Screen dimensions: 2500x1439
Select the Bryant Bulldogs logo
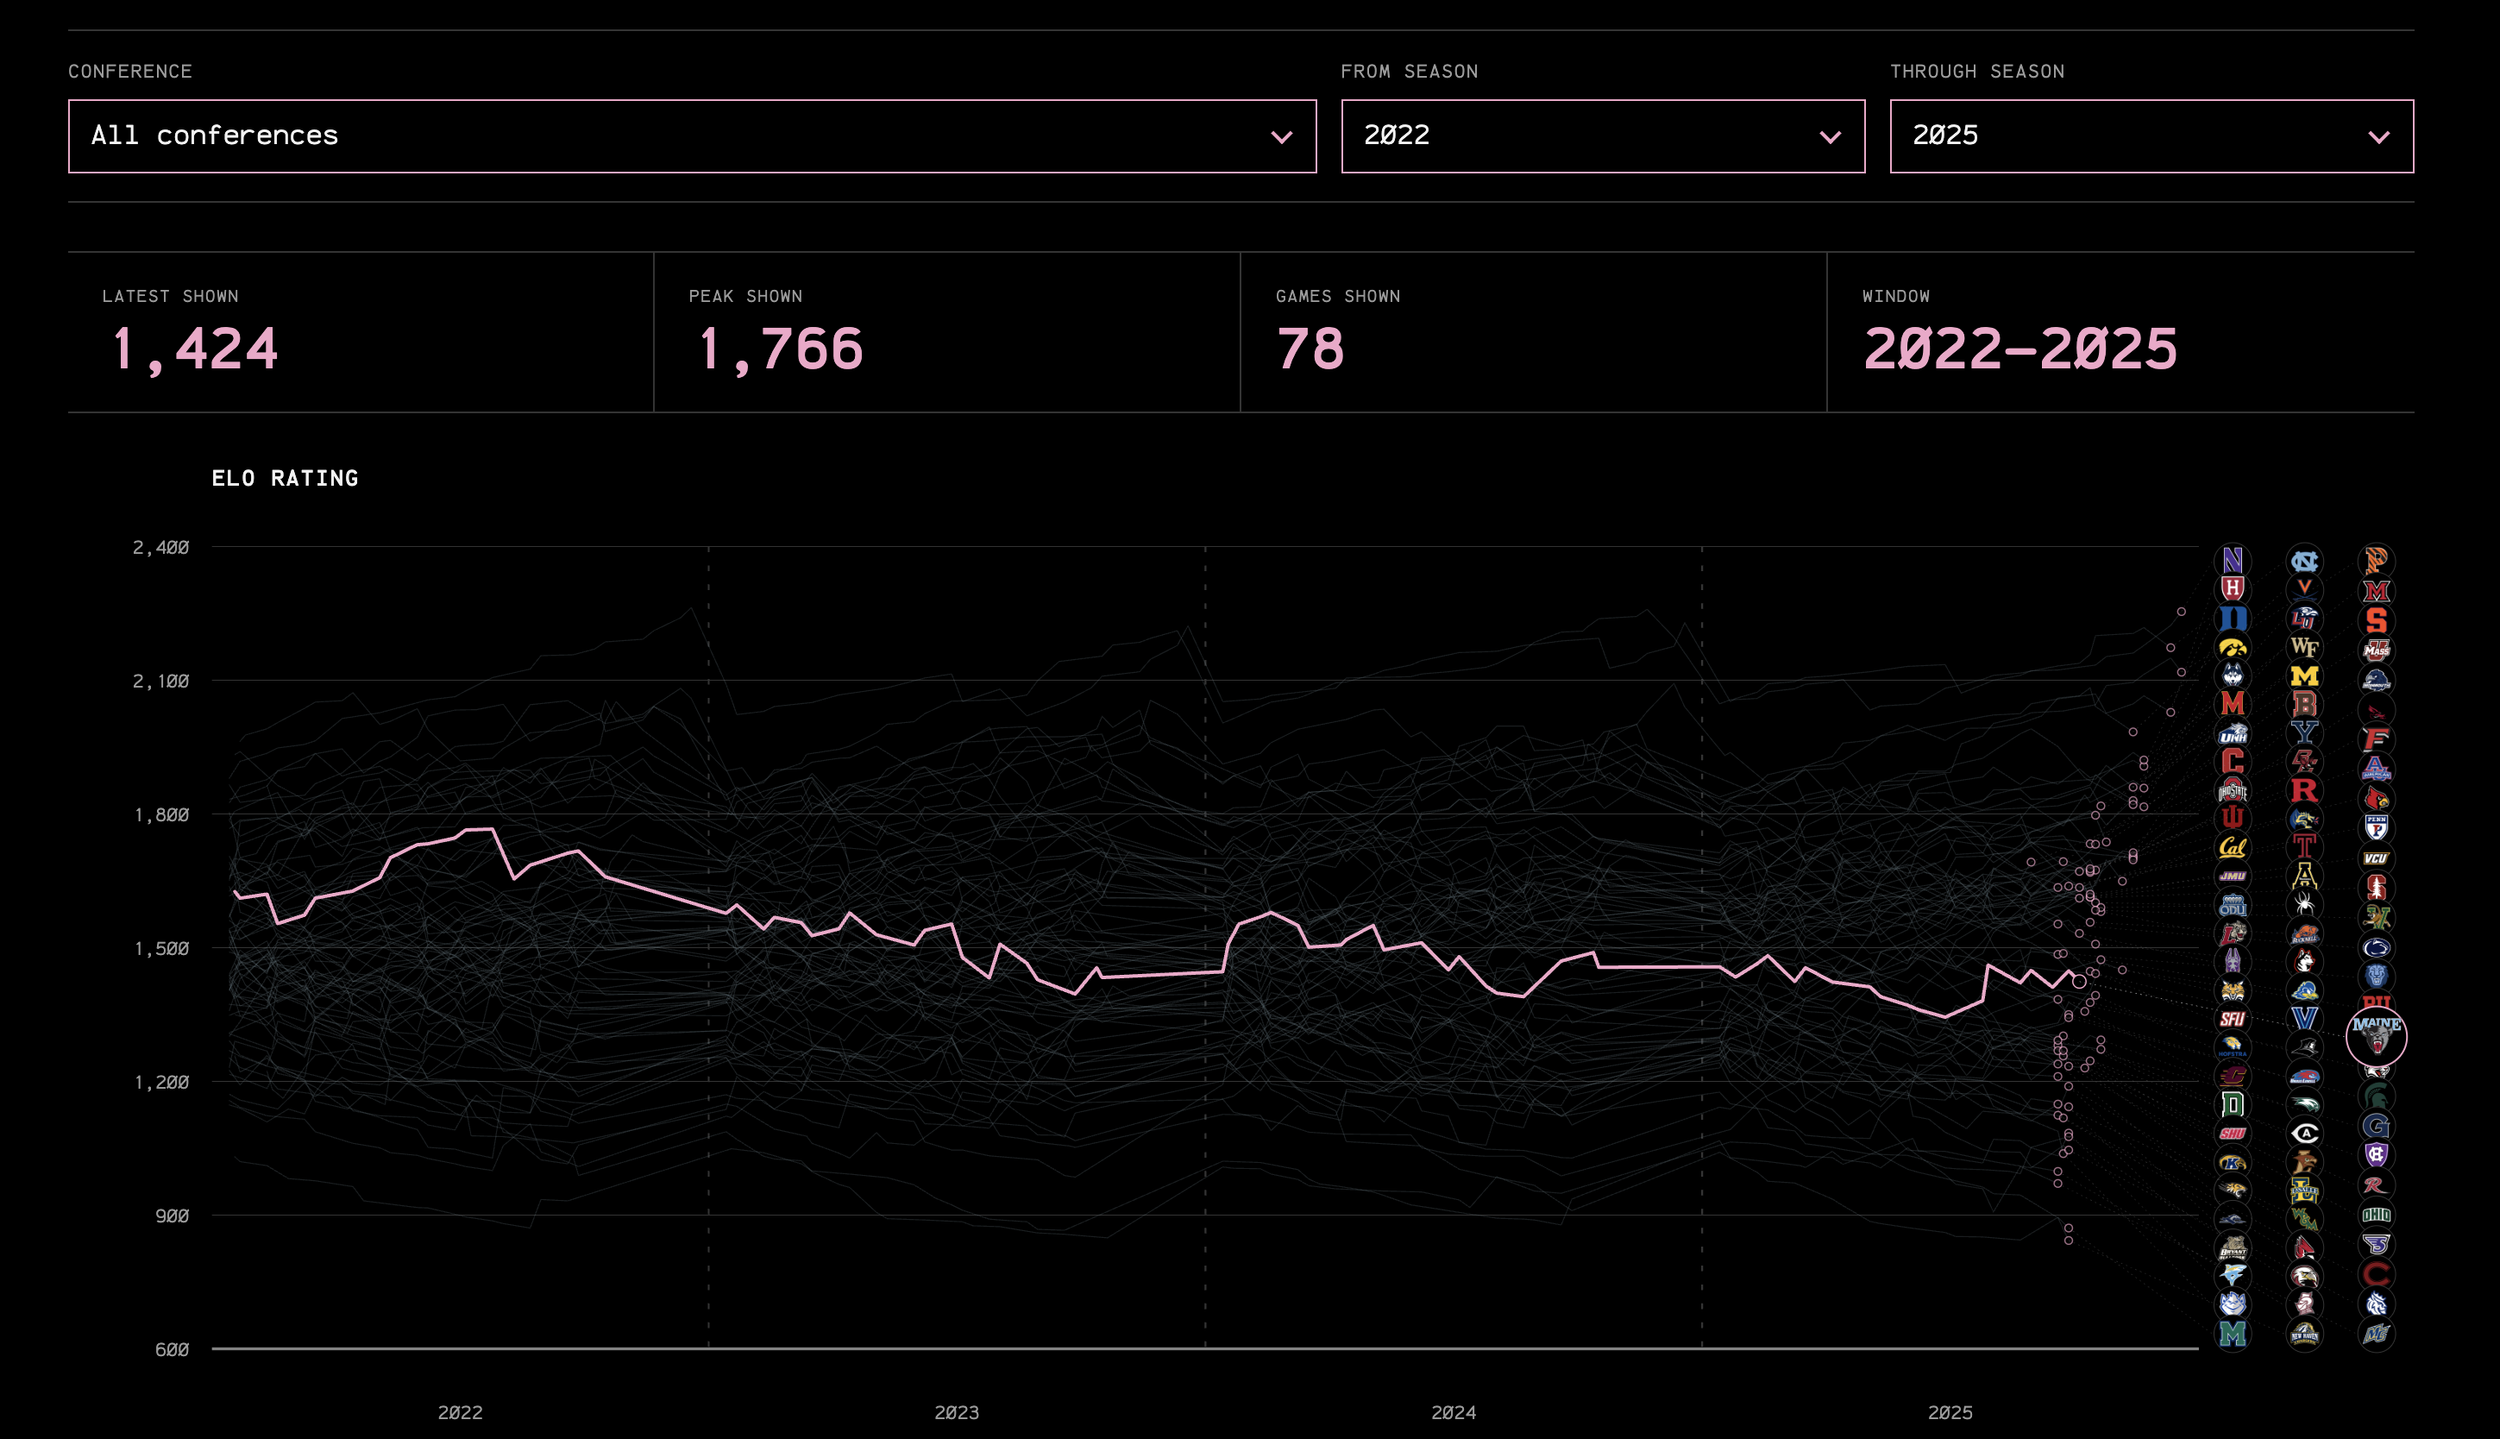tap(2232, 1248)
